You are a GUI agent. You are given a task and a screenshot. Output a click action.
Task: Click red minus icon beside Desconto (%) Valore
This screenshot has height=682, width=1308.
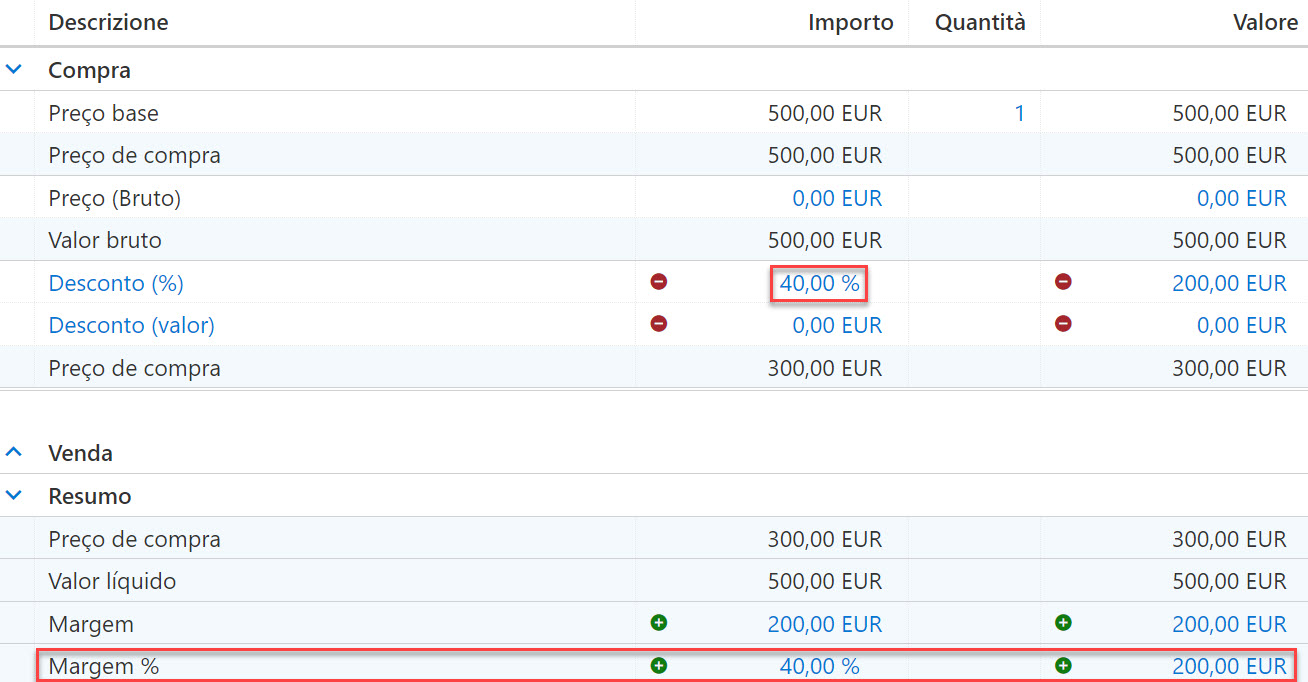click(1063, 282)
